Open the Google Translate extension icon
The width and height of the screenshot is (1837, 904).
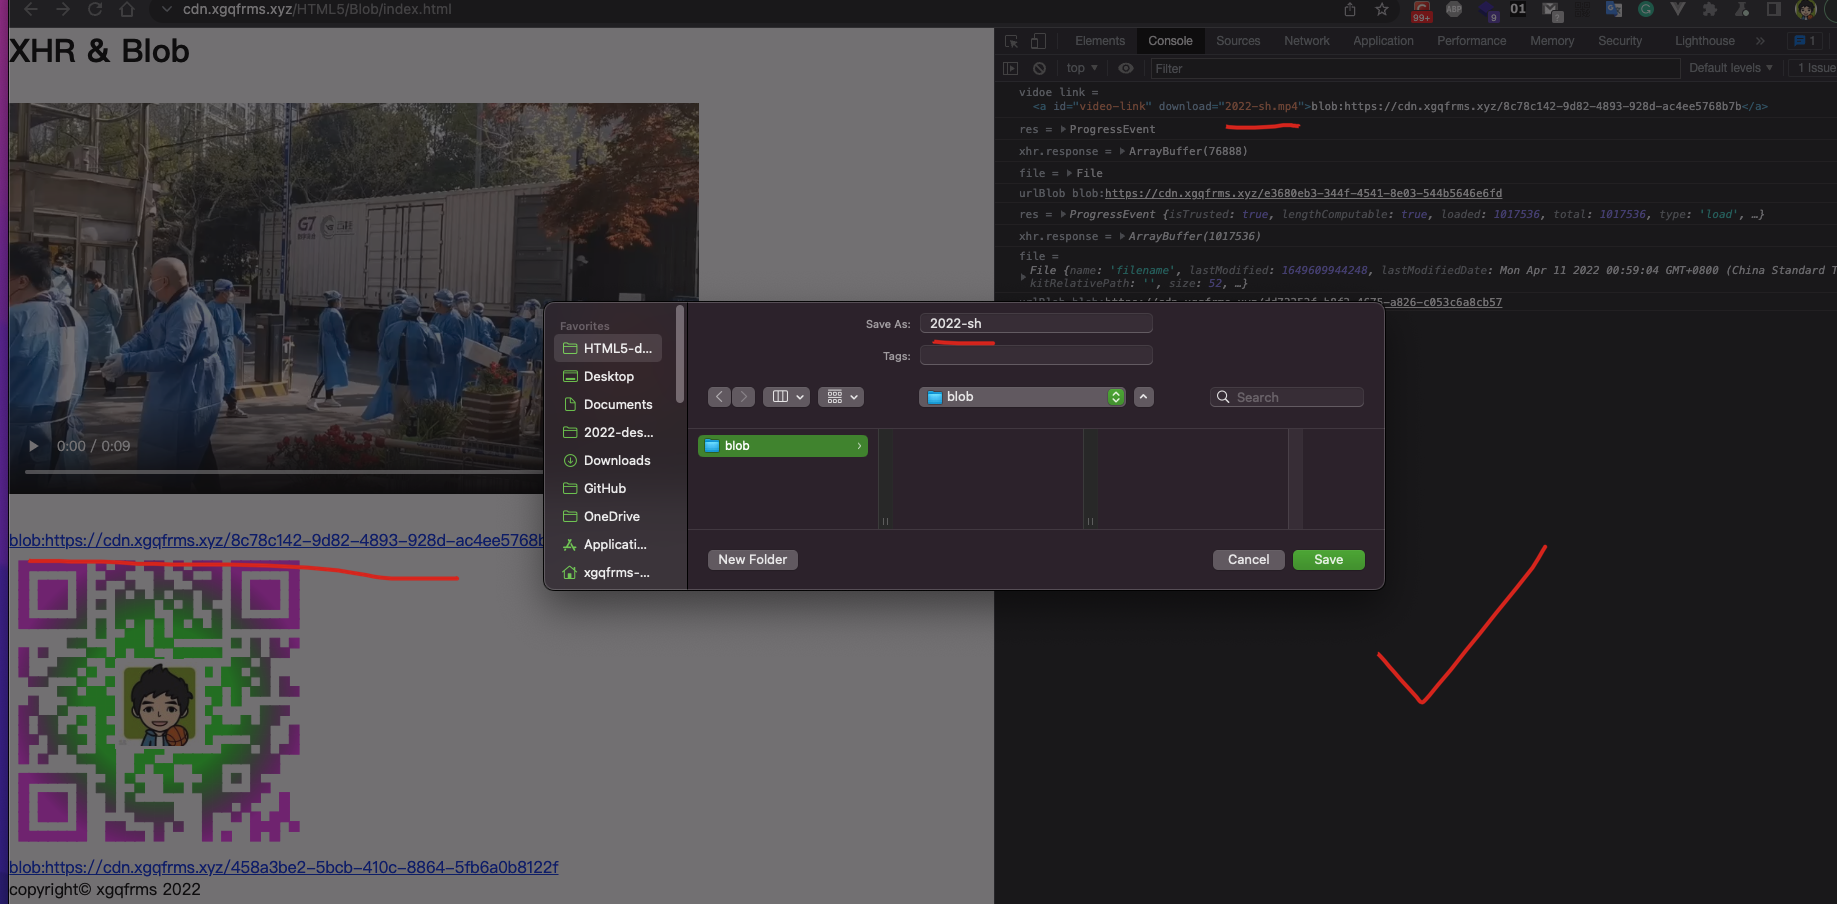[1614, 9]
